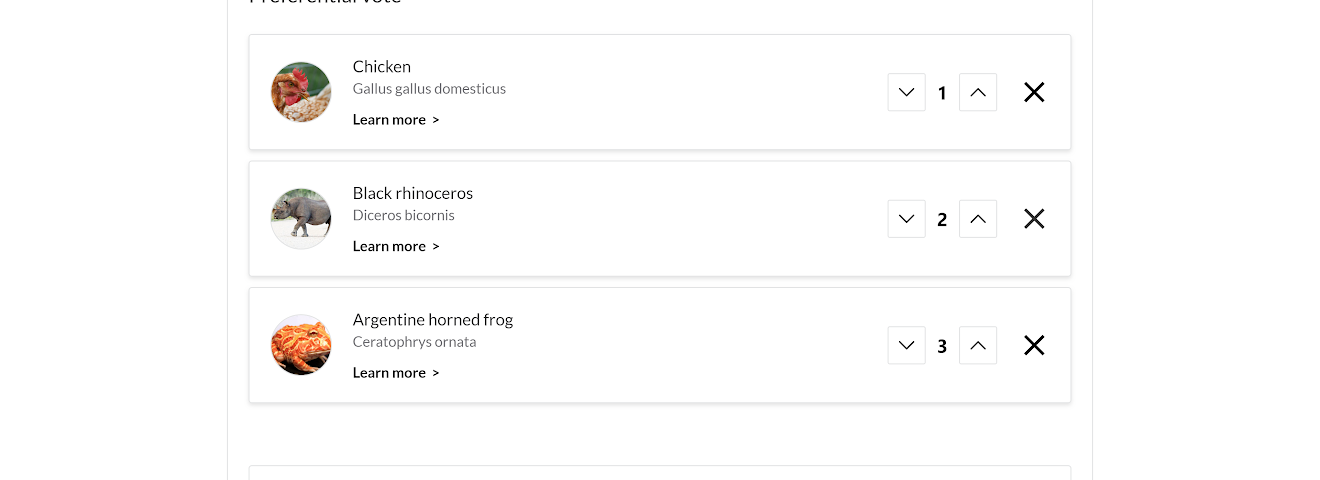1320x480 pixels.
Task: Open Learn more link for Black rhinoceros
Action: tap(396, 246)
